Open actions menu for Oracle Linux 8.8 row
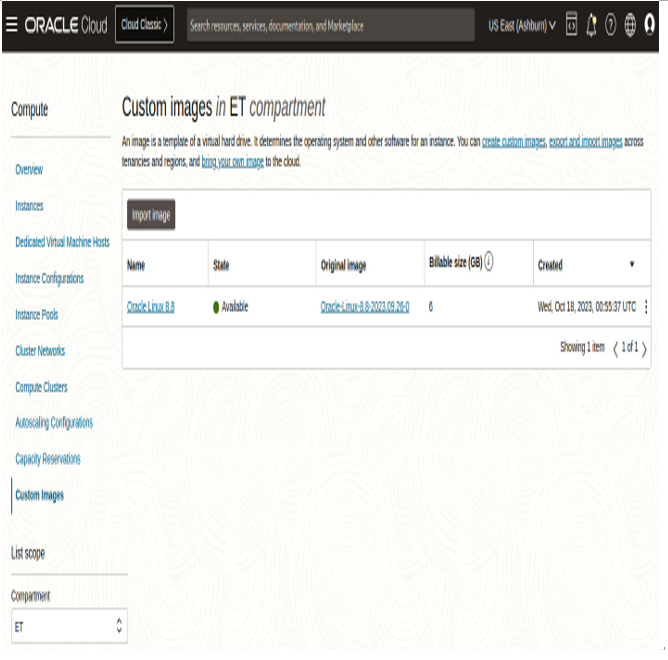668x660 pixels. coord(646,306)
